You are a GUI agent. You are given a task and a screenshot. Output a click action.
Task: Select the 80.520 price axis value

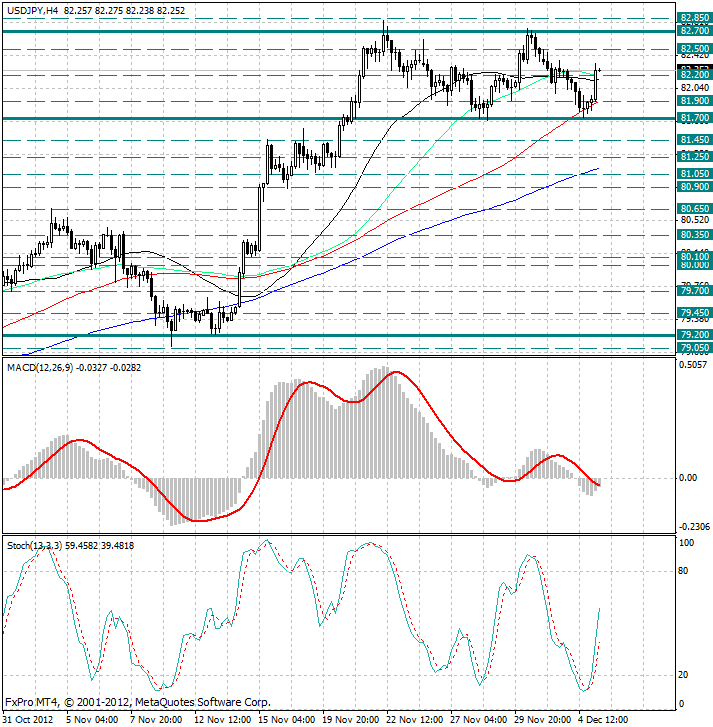[694, 220]
